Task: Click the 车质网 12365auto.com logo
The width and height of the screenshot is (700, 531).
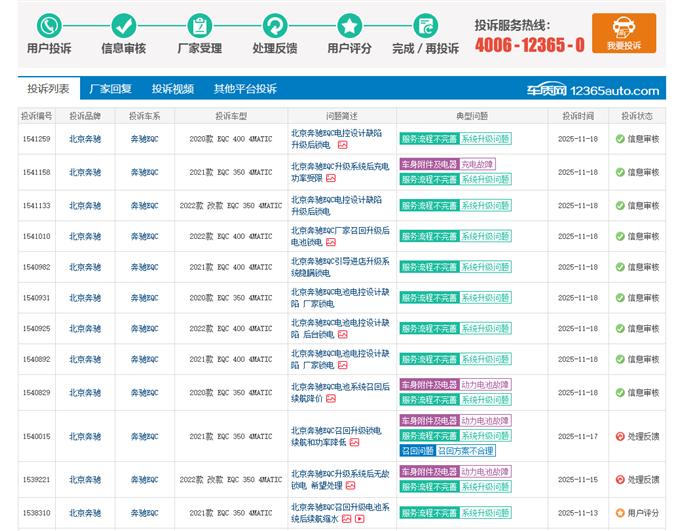Action: [593, 90]
